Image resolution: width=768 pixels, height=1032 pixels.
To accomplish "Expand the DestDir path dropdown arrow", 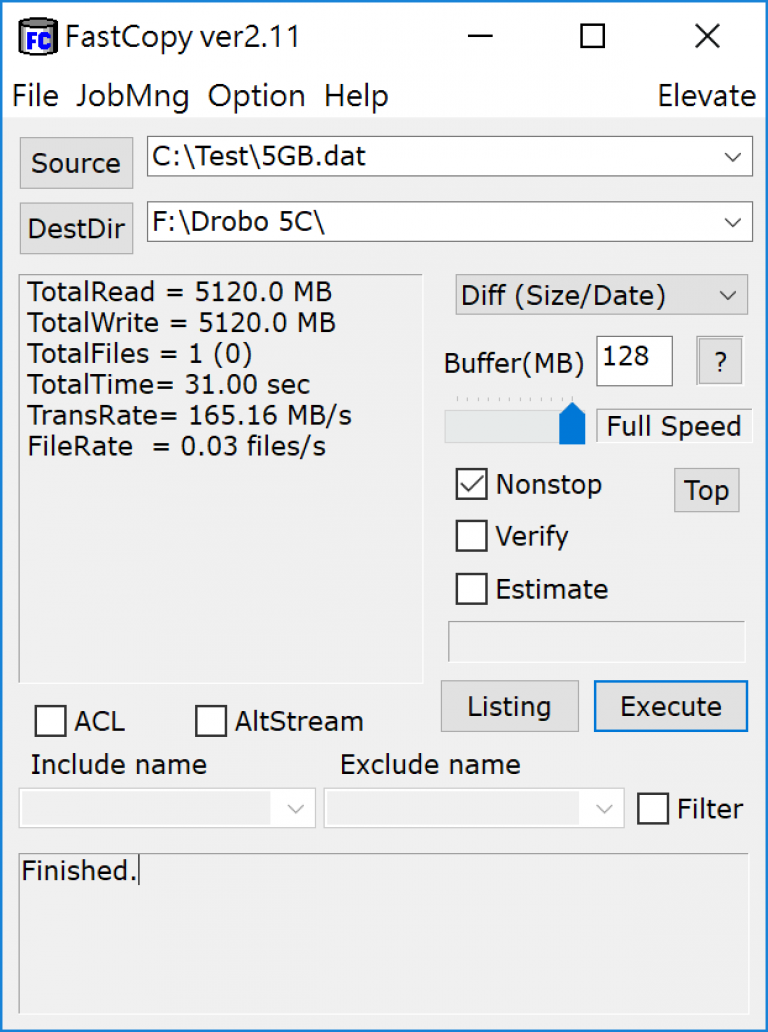I will click(x=732, y=222).
